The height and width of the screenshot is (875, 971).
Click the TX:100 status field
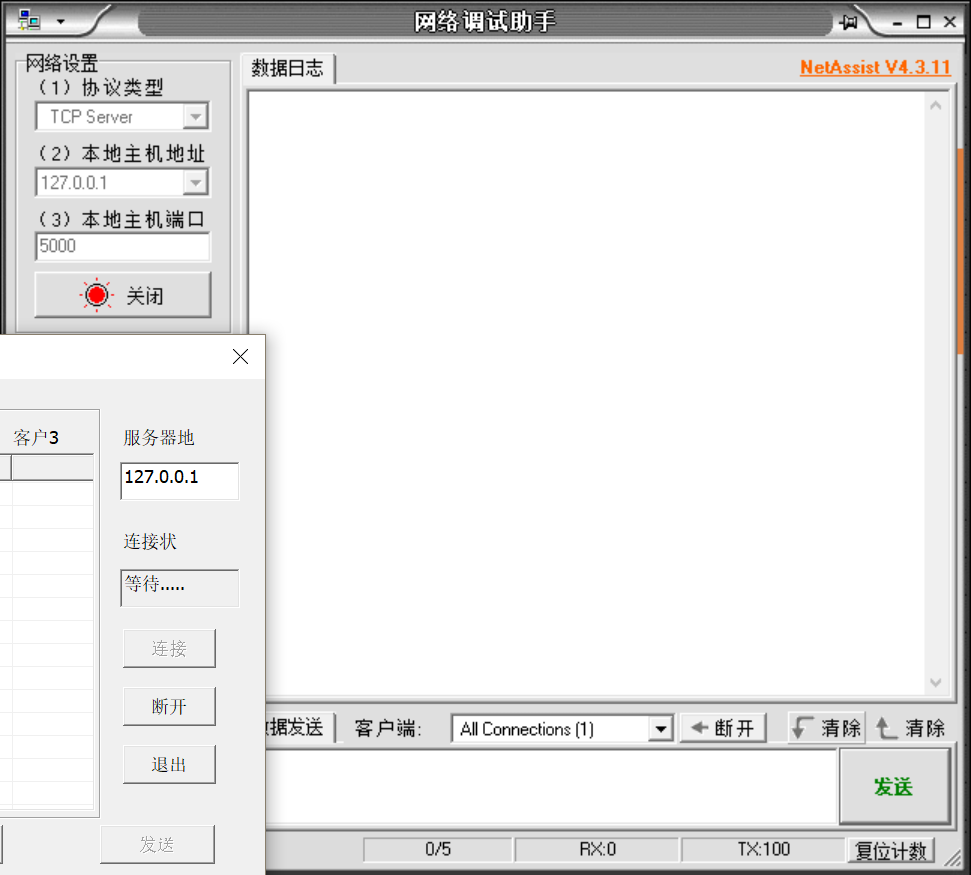pos(764,850)
